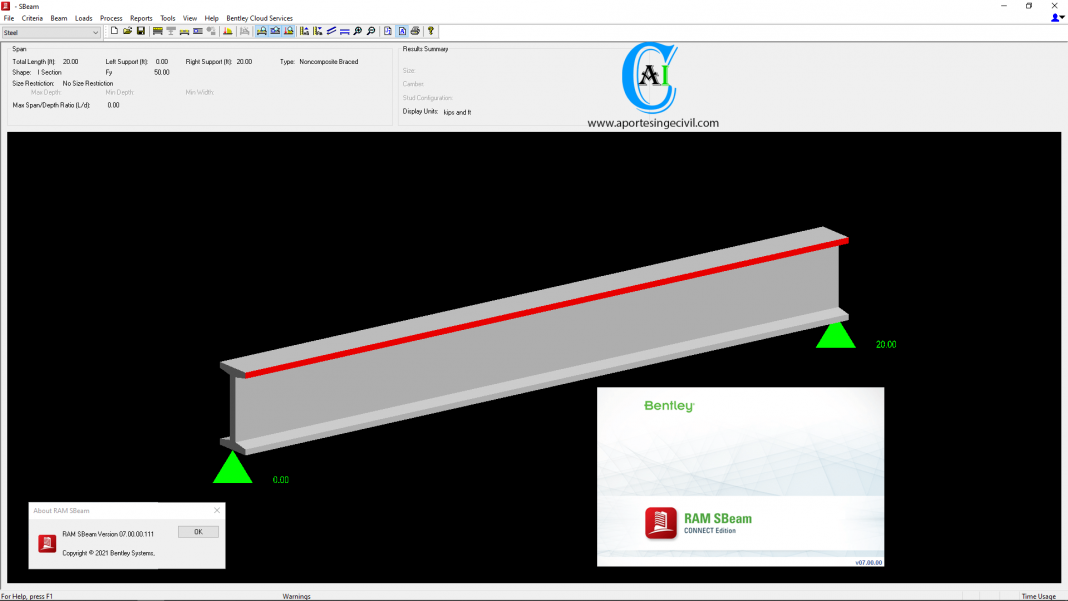Open the Loads menu
The image size is (1068, 601).
(84, 18)
